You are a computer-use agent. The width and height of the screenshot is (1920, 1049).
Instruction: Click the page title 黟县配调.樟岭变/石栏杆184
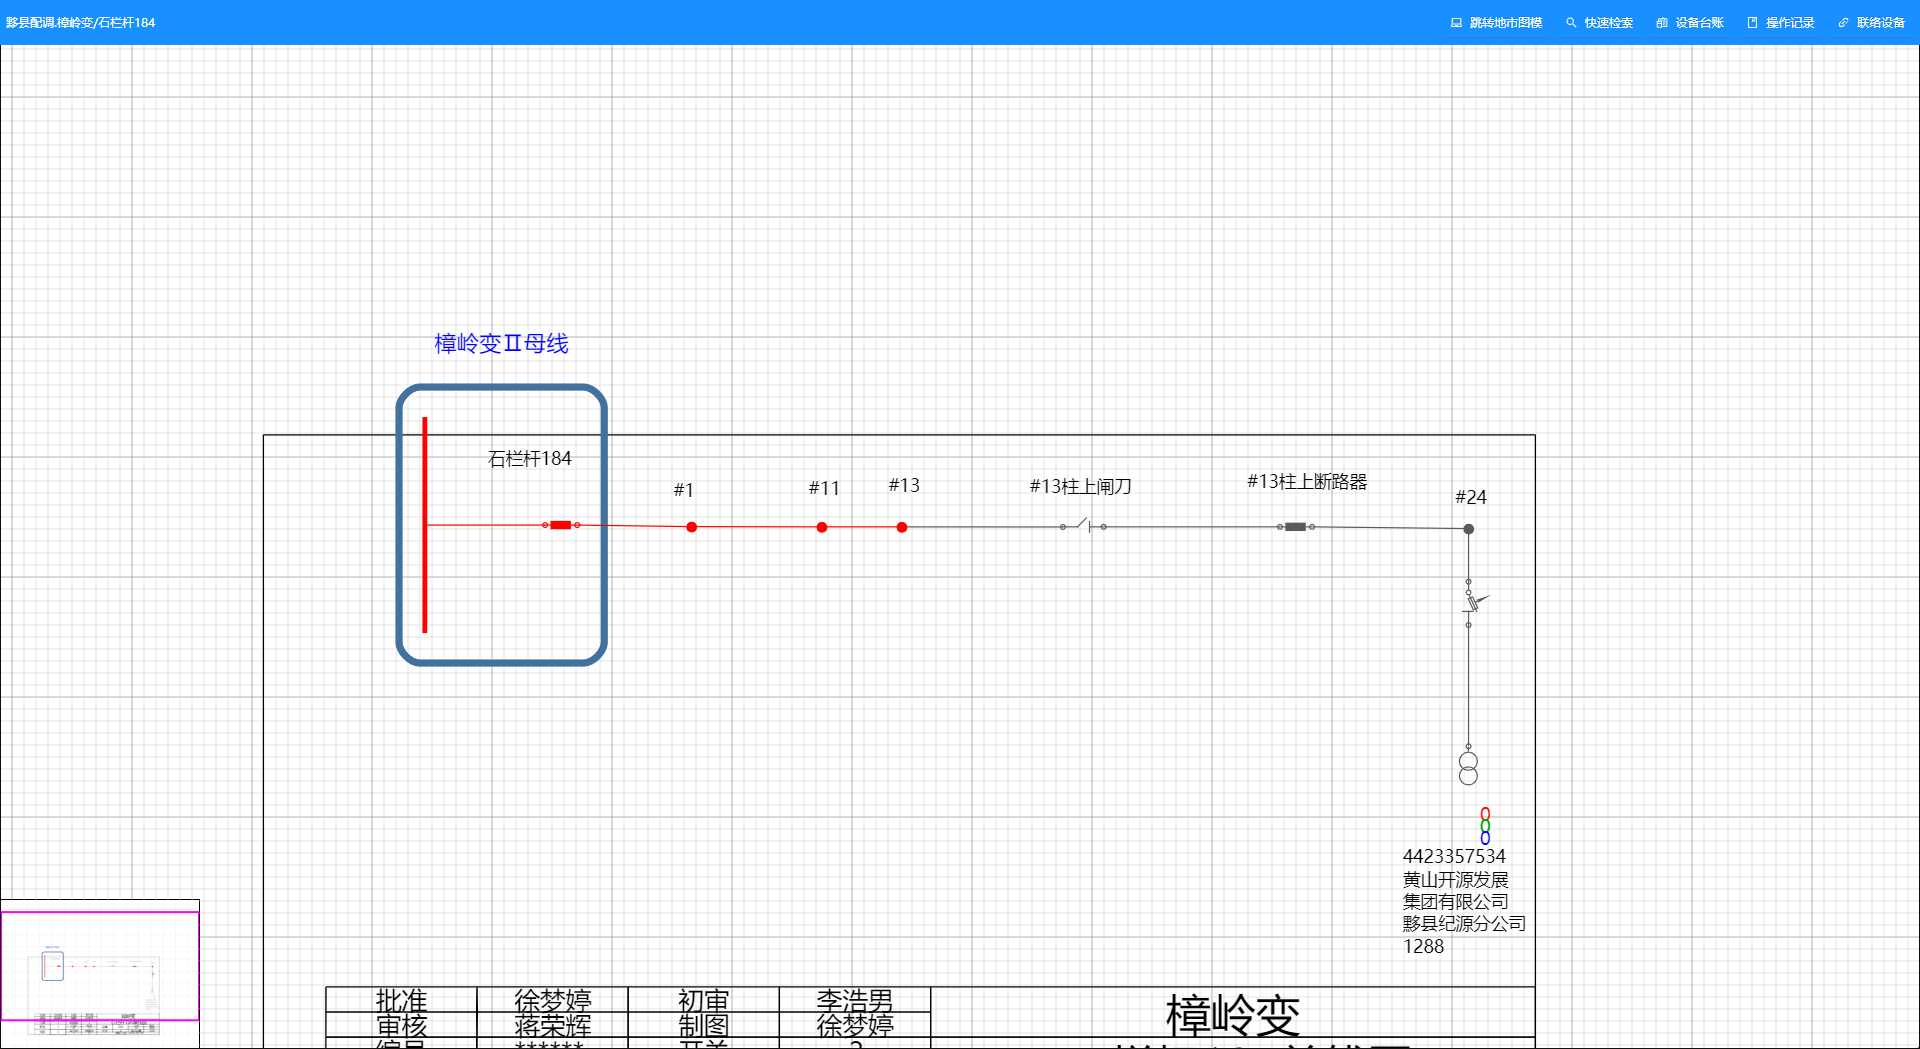81,22
